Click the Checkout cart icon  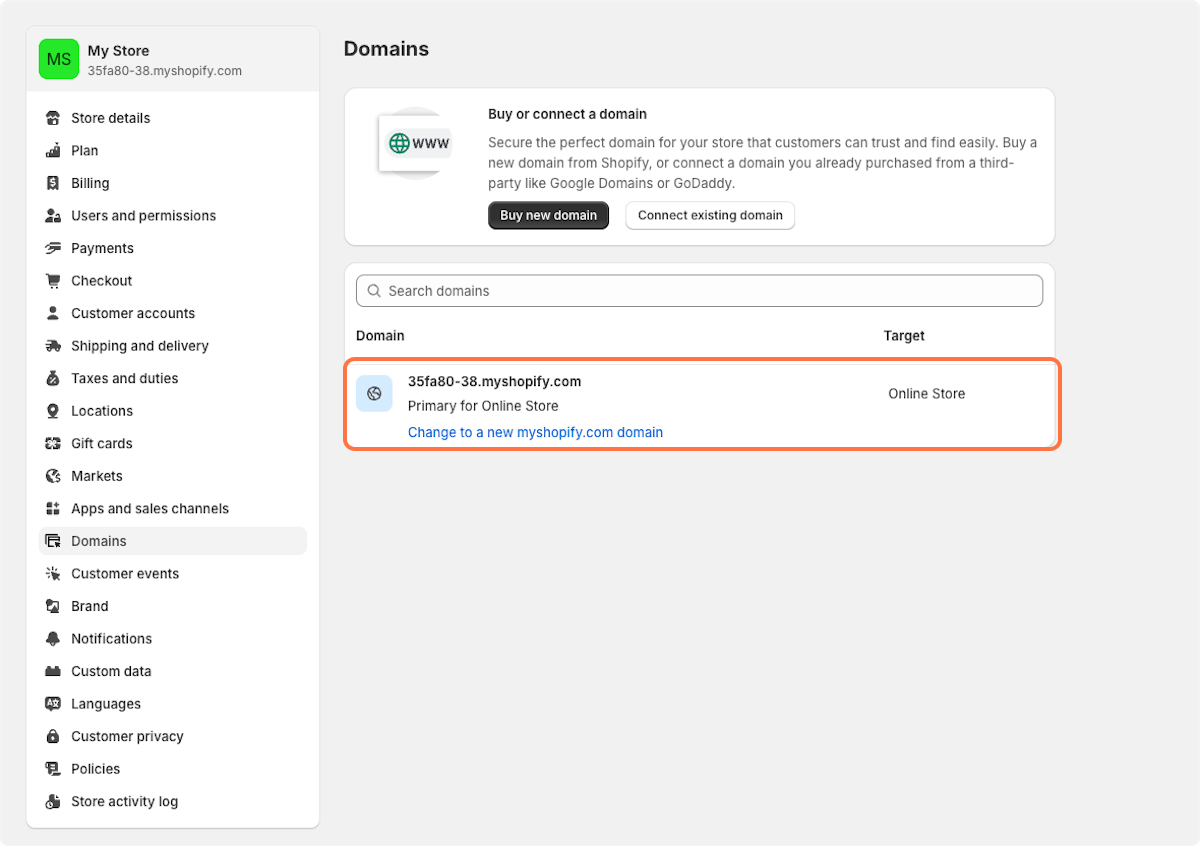53,280
